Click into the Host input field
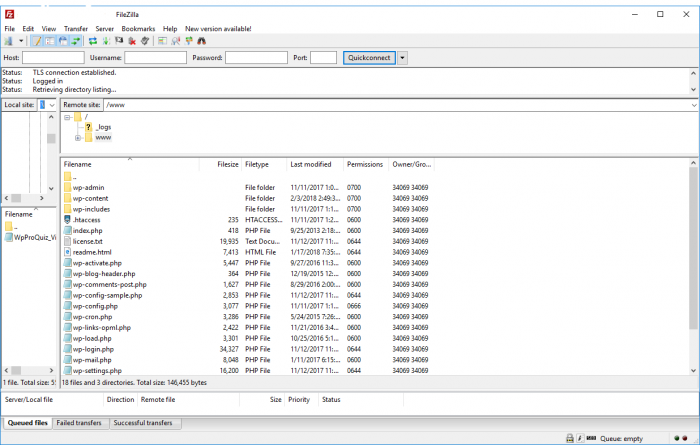The width and height of the screenshot is (700, 445). [52, 58]
